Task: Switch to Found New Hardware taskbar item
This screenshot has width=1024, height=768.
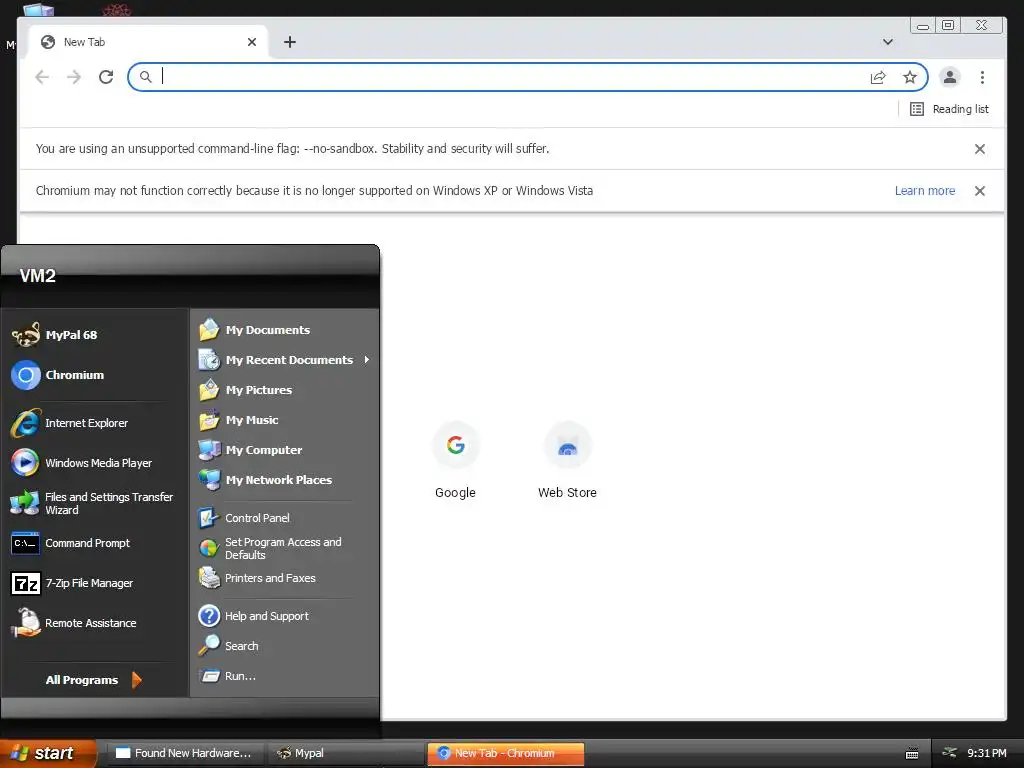Action: pyautogui.click(x=184, y=754)
